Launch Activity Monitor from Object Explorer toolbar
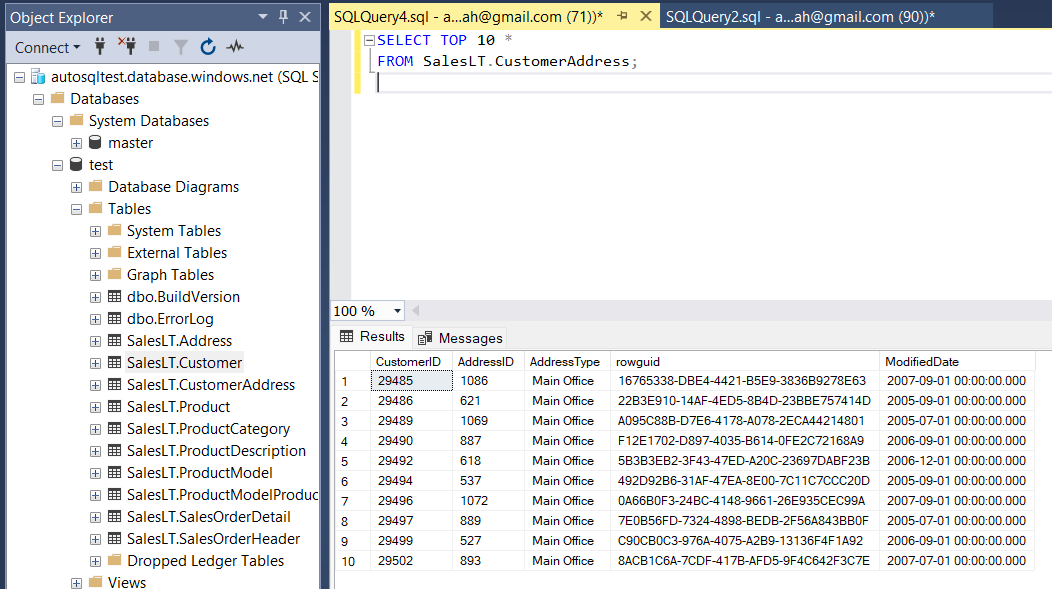Screen dimensions: 1052x589 point(233,47)
